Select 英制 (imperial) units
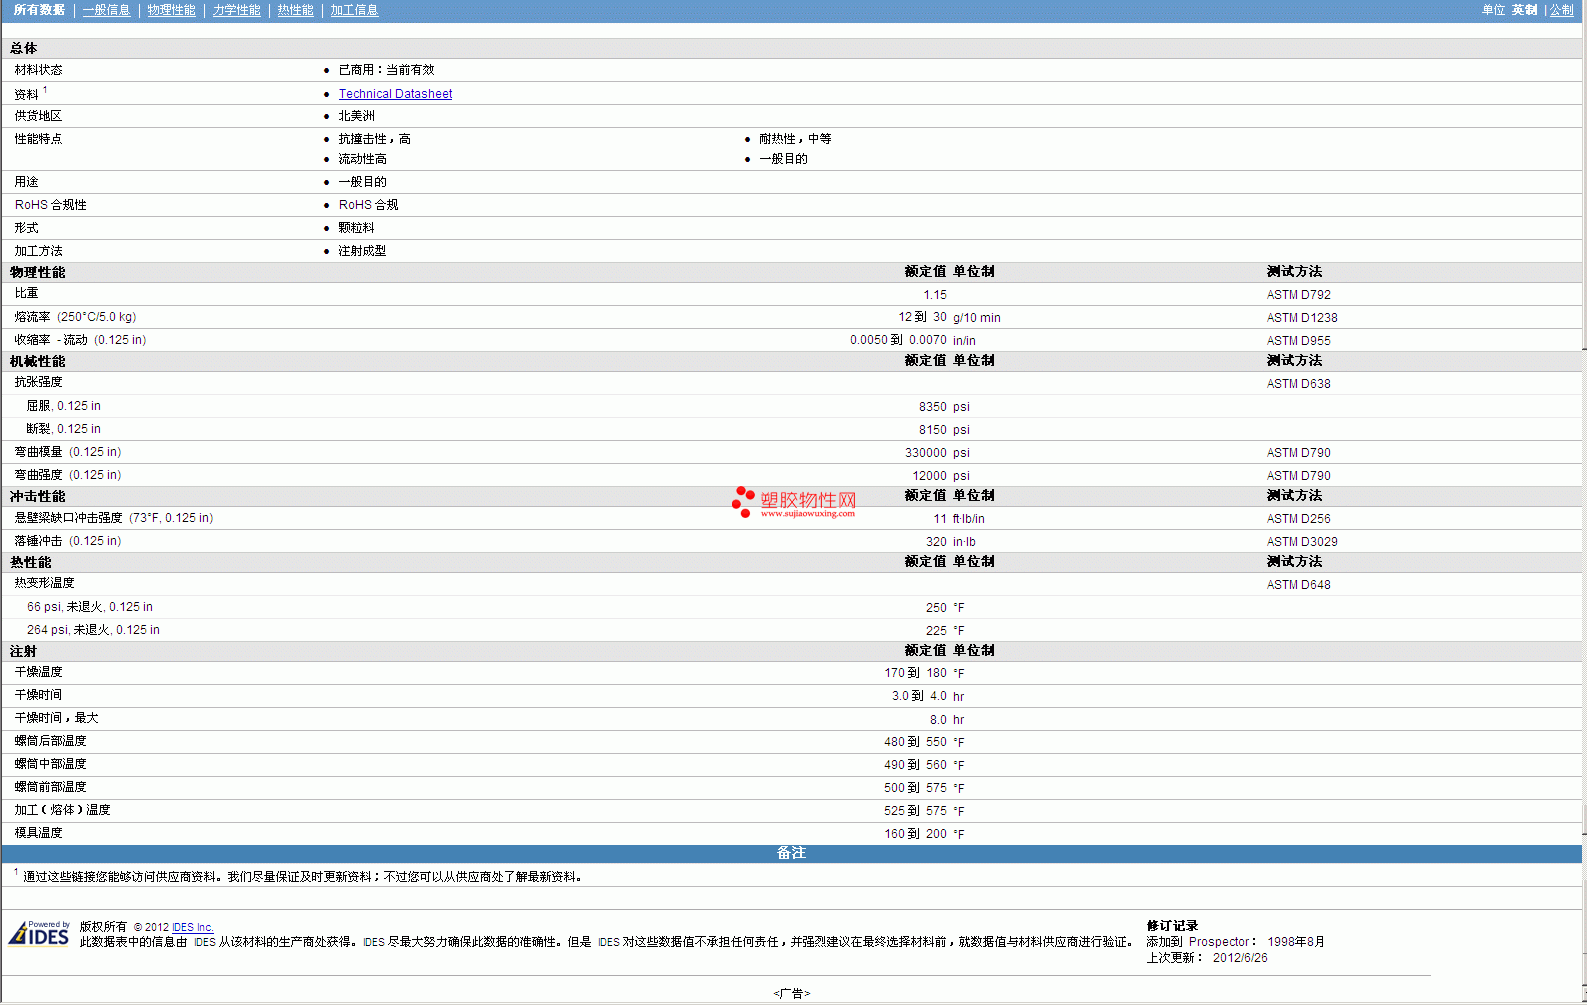The image size is (1587, 1005). [1524, 10]
